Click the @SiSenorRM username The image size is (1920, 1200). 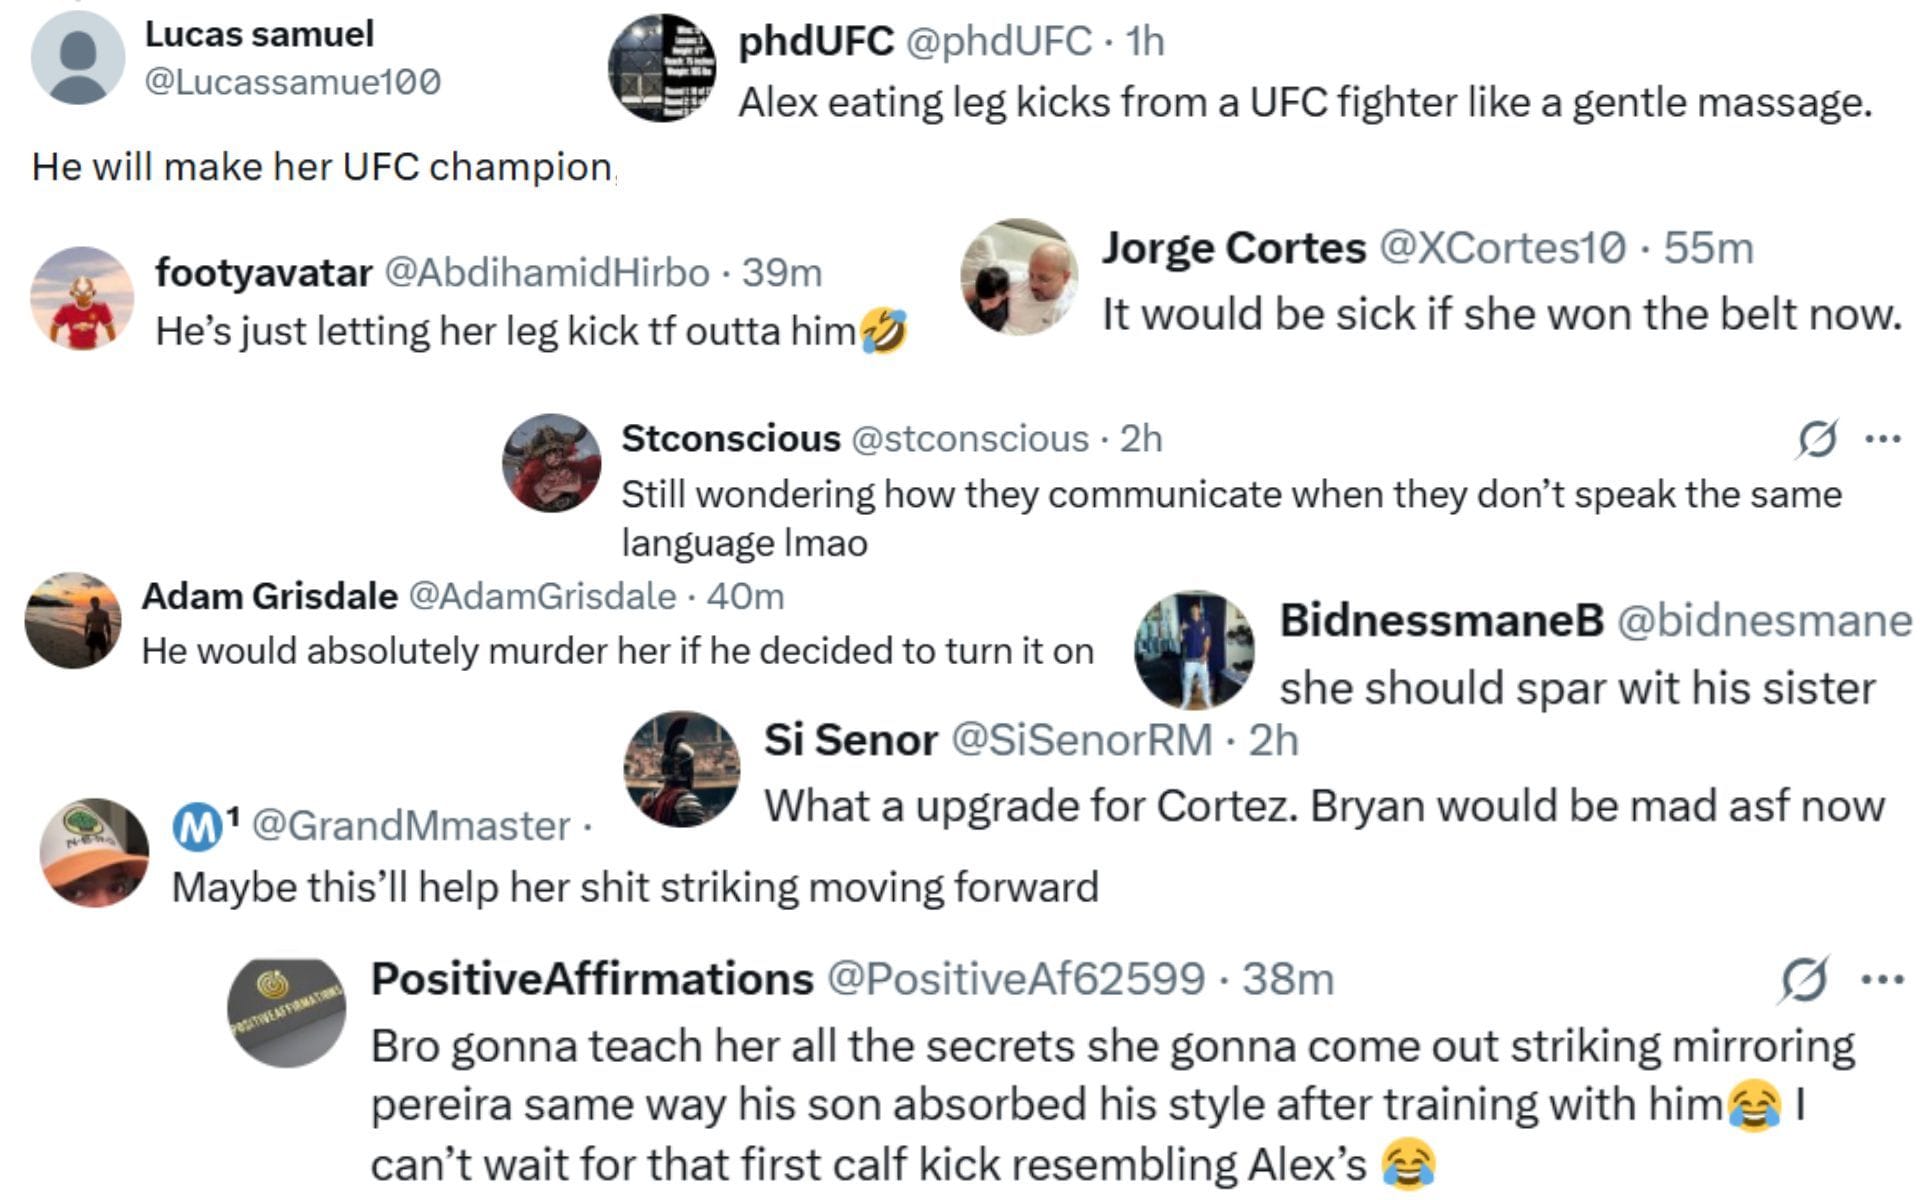pos(1081,741)
